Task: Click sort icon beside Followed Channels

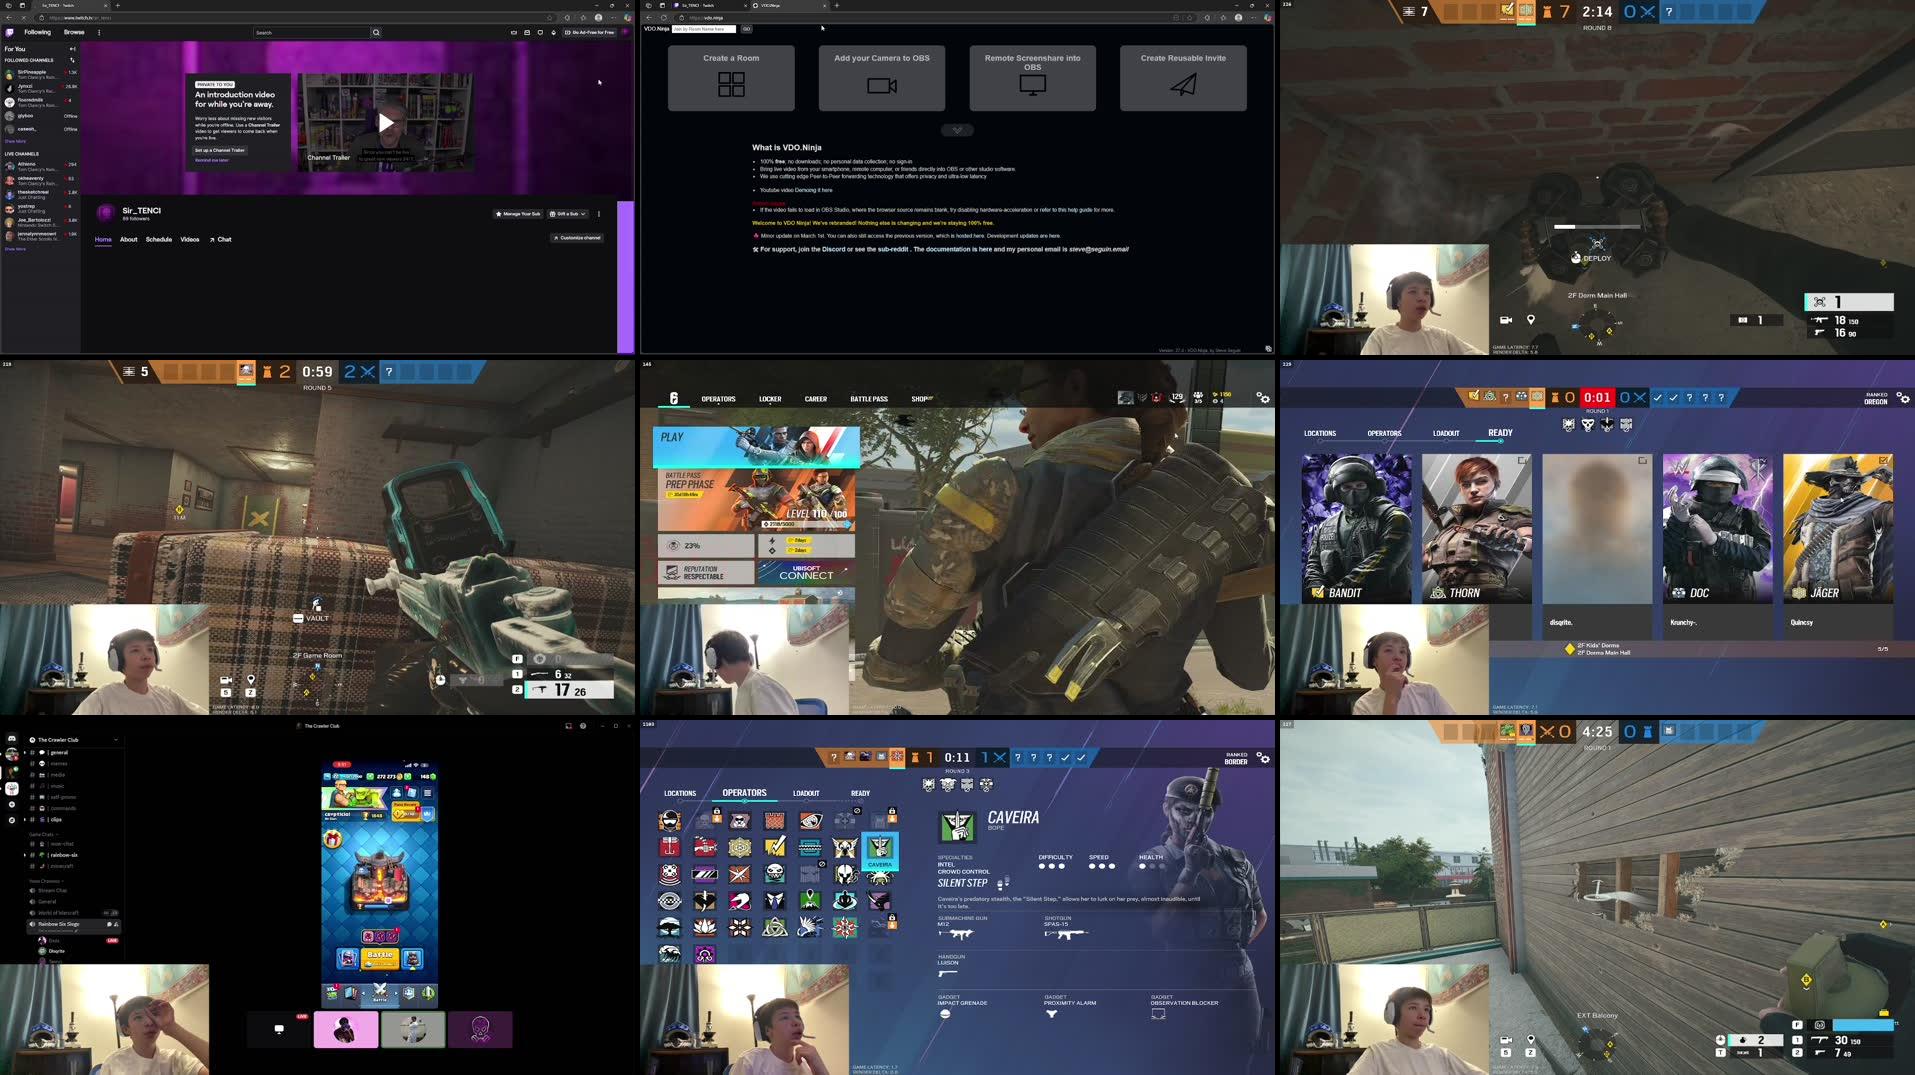Action: click(x=72, y=60)
